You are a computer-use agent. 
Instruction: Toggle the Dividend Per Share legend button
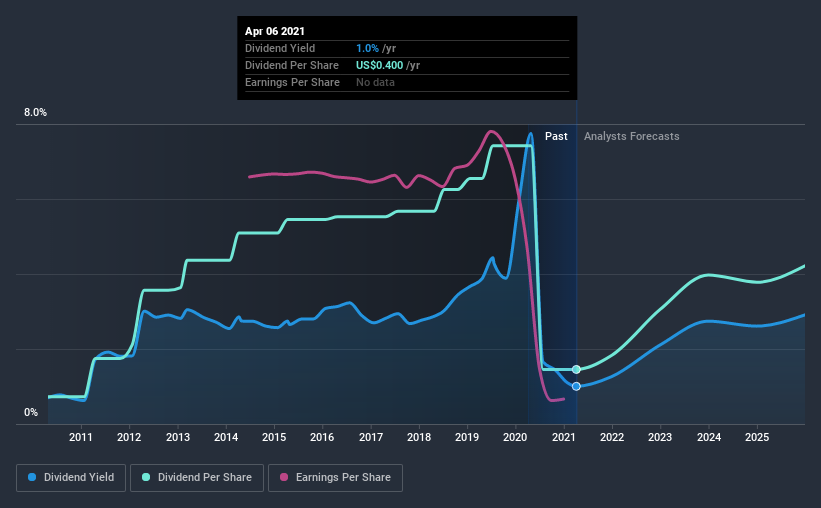click(x=203, y=478)
